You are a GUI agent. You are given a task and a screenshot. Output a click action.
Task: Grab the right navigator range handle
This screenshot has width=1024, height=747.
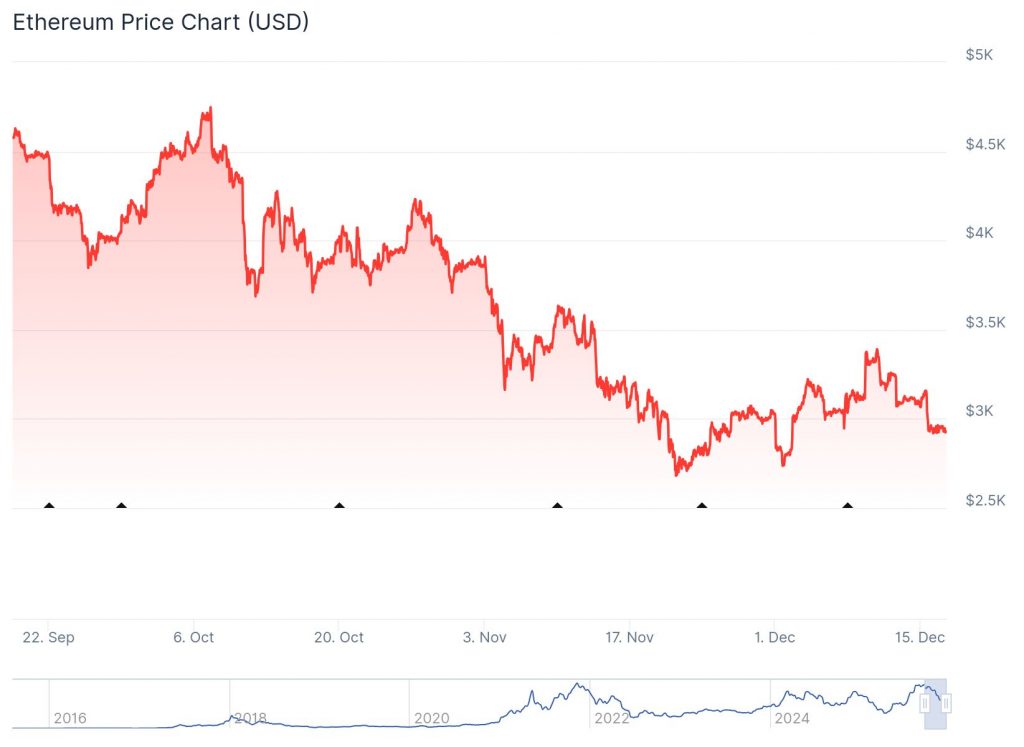pos(945,704)
